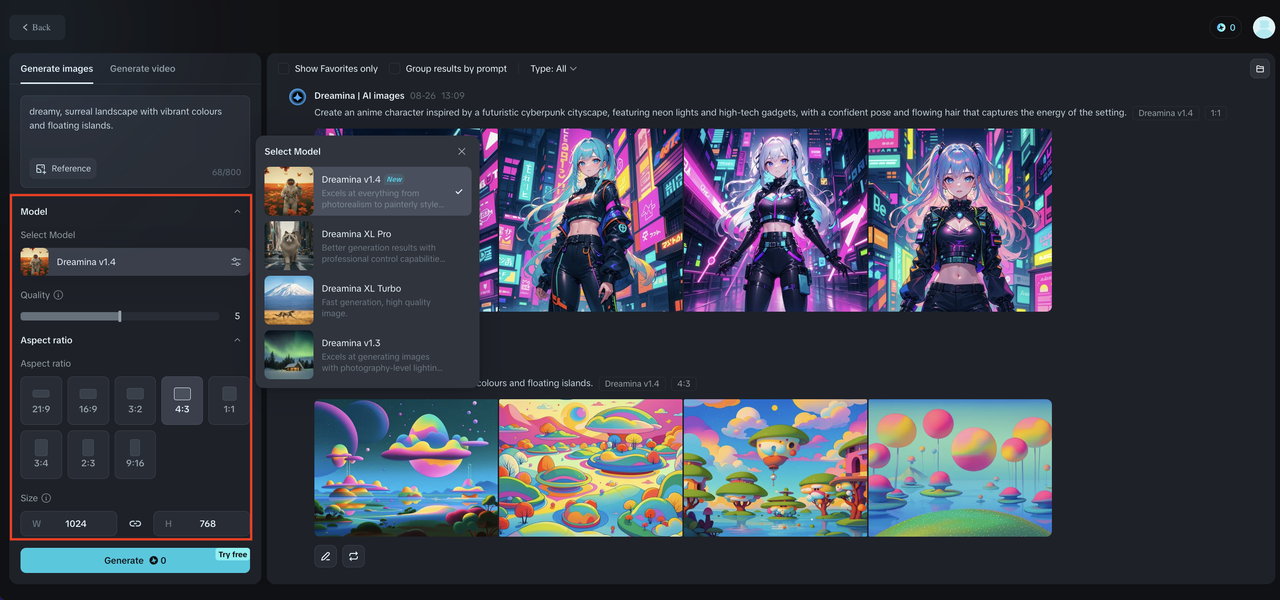
Task: Click the 68/800 character counter
Action: point(227,172)
